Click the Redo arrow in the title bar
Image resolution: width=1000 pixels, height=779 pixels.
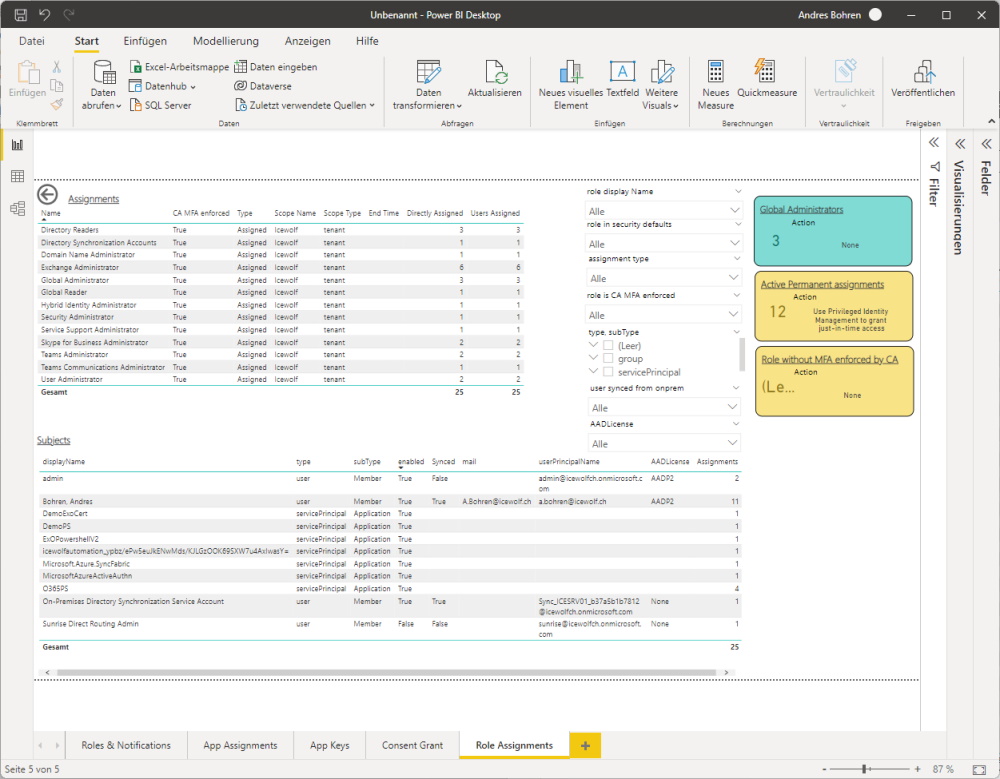point(68,15)
